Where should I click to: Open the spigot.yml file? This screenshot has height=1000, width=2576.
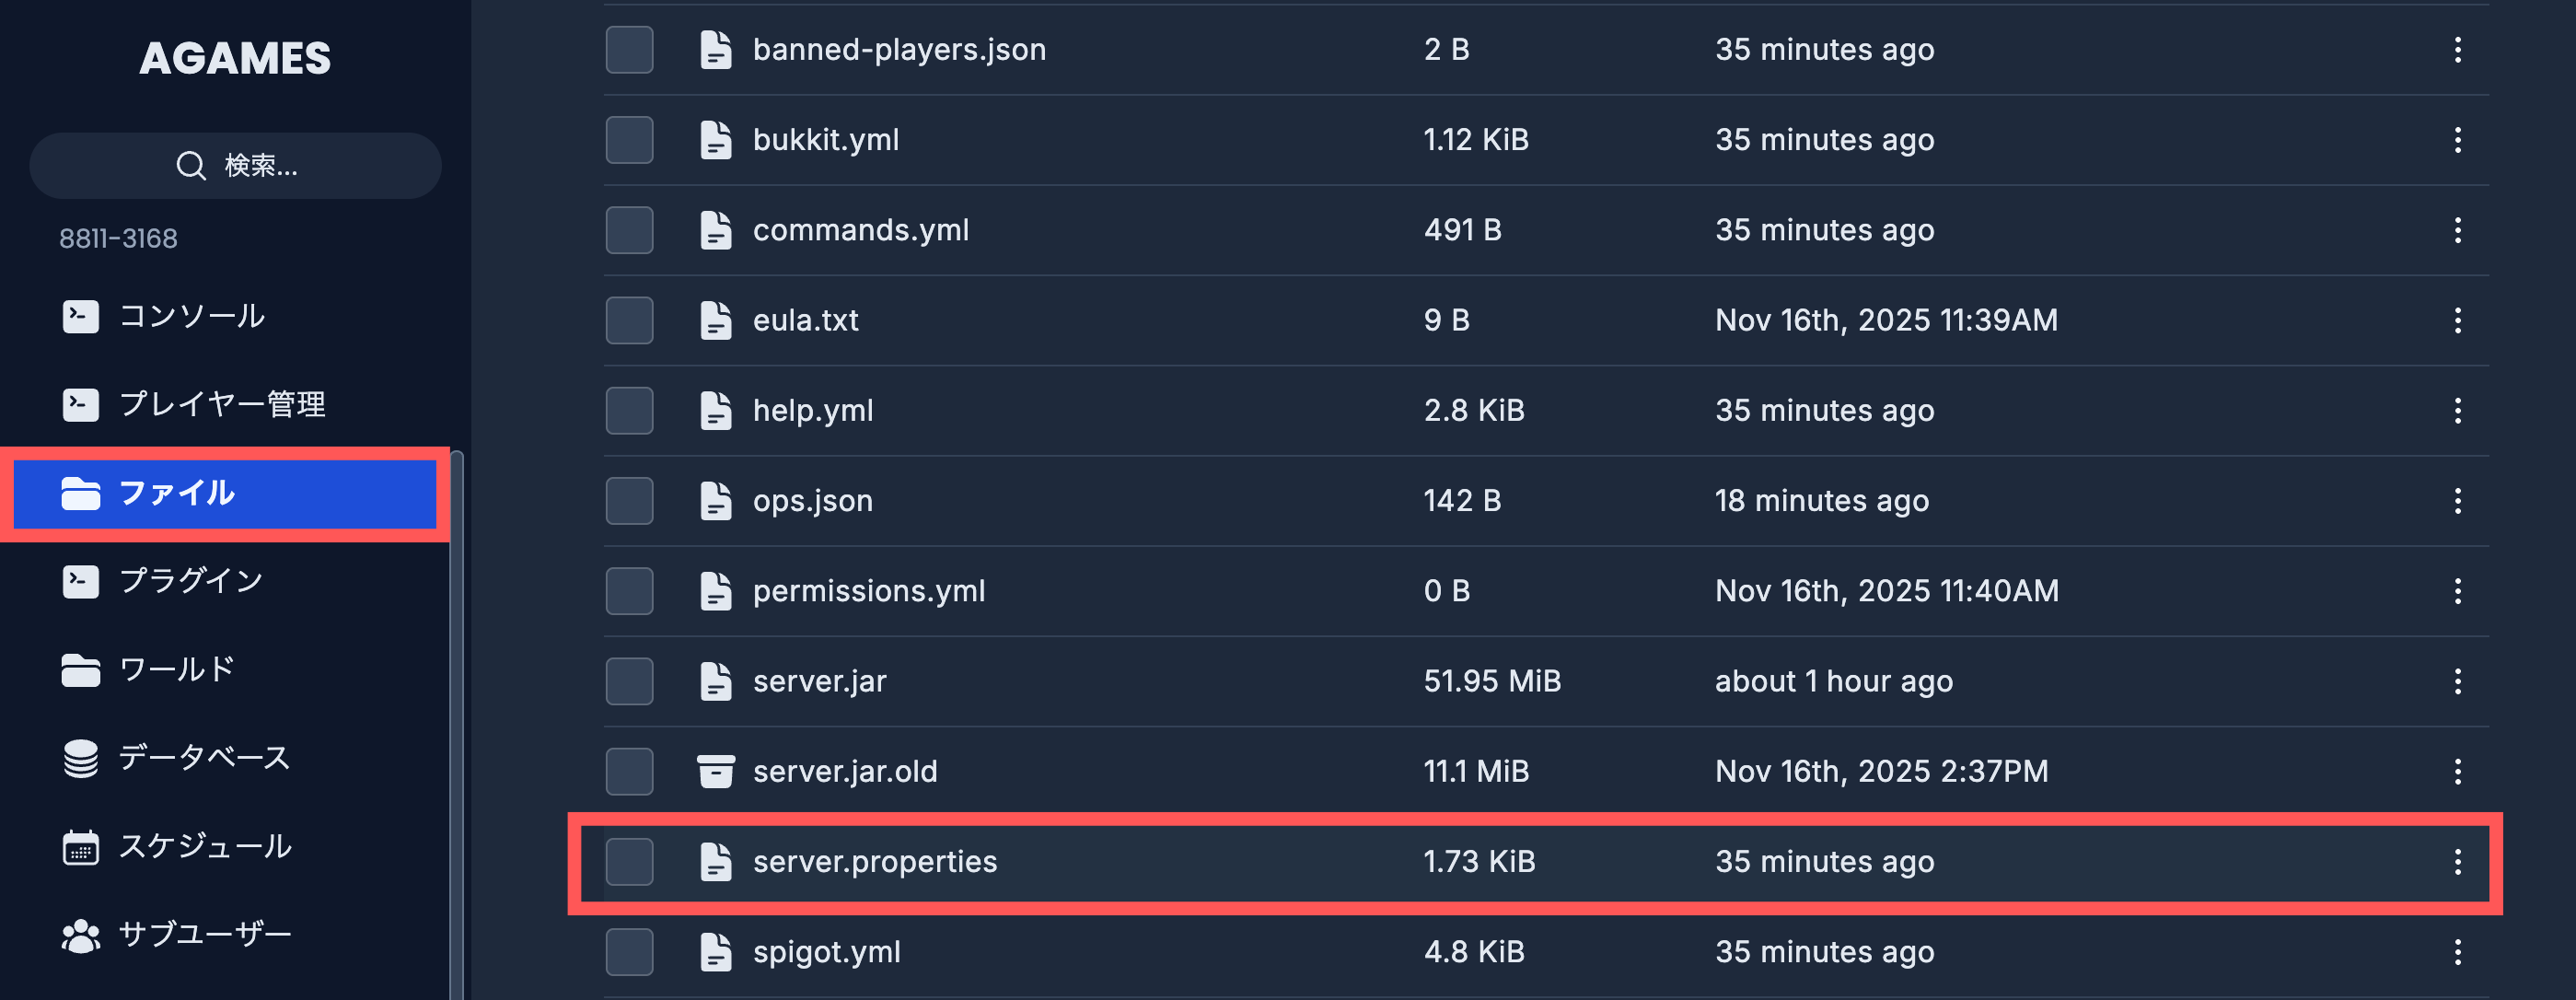pos(826,951)
